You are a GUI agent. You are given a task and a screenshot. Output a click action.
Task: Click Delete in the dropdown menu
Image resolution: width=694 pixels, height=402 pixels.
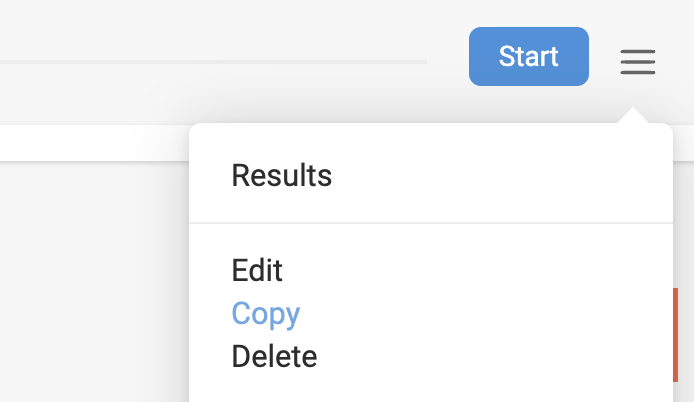coord(274,356)
